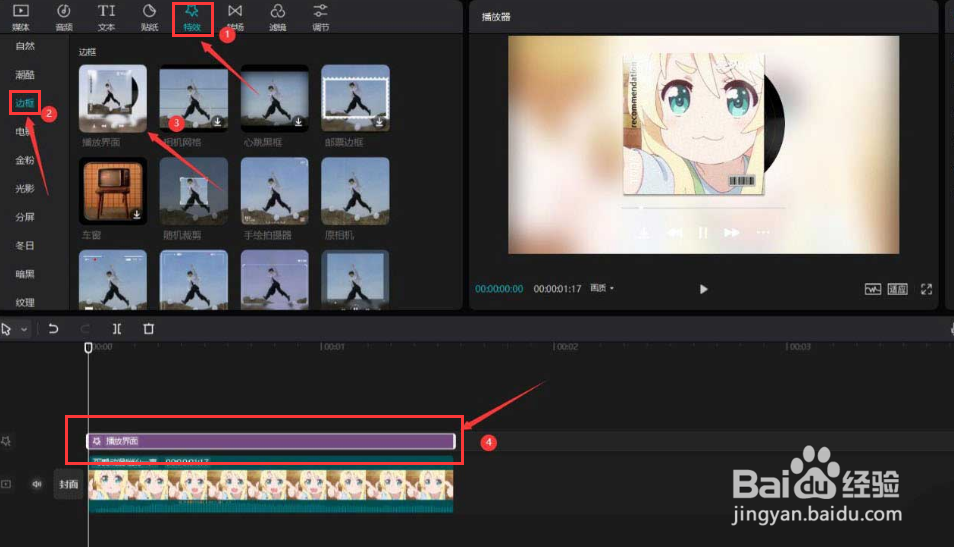Click the timeline playhead handle

[x=88, y=347]
